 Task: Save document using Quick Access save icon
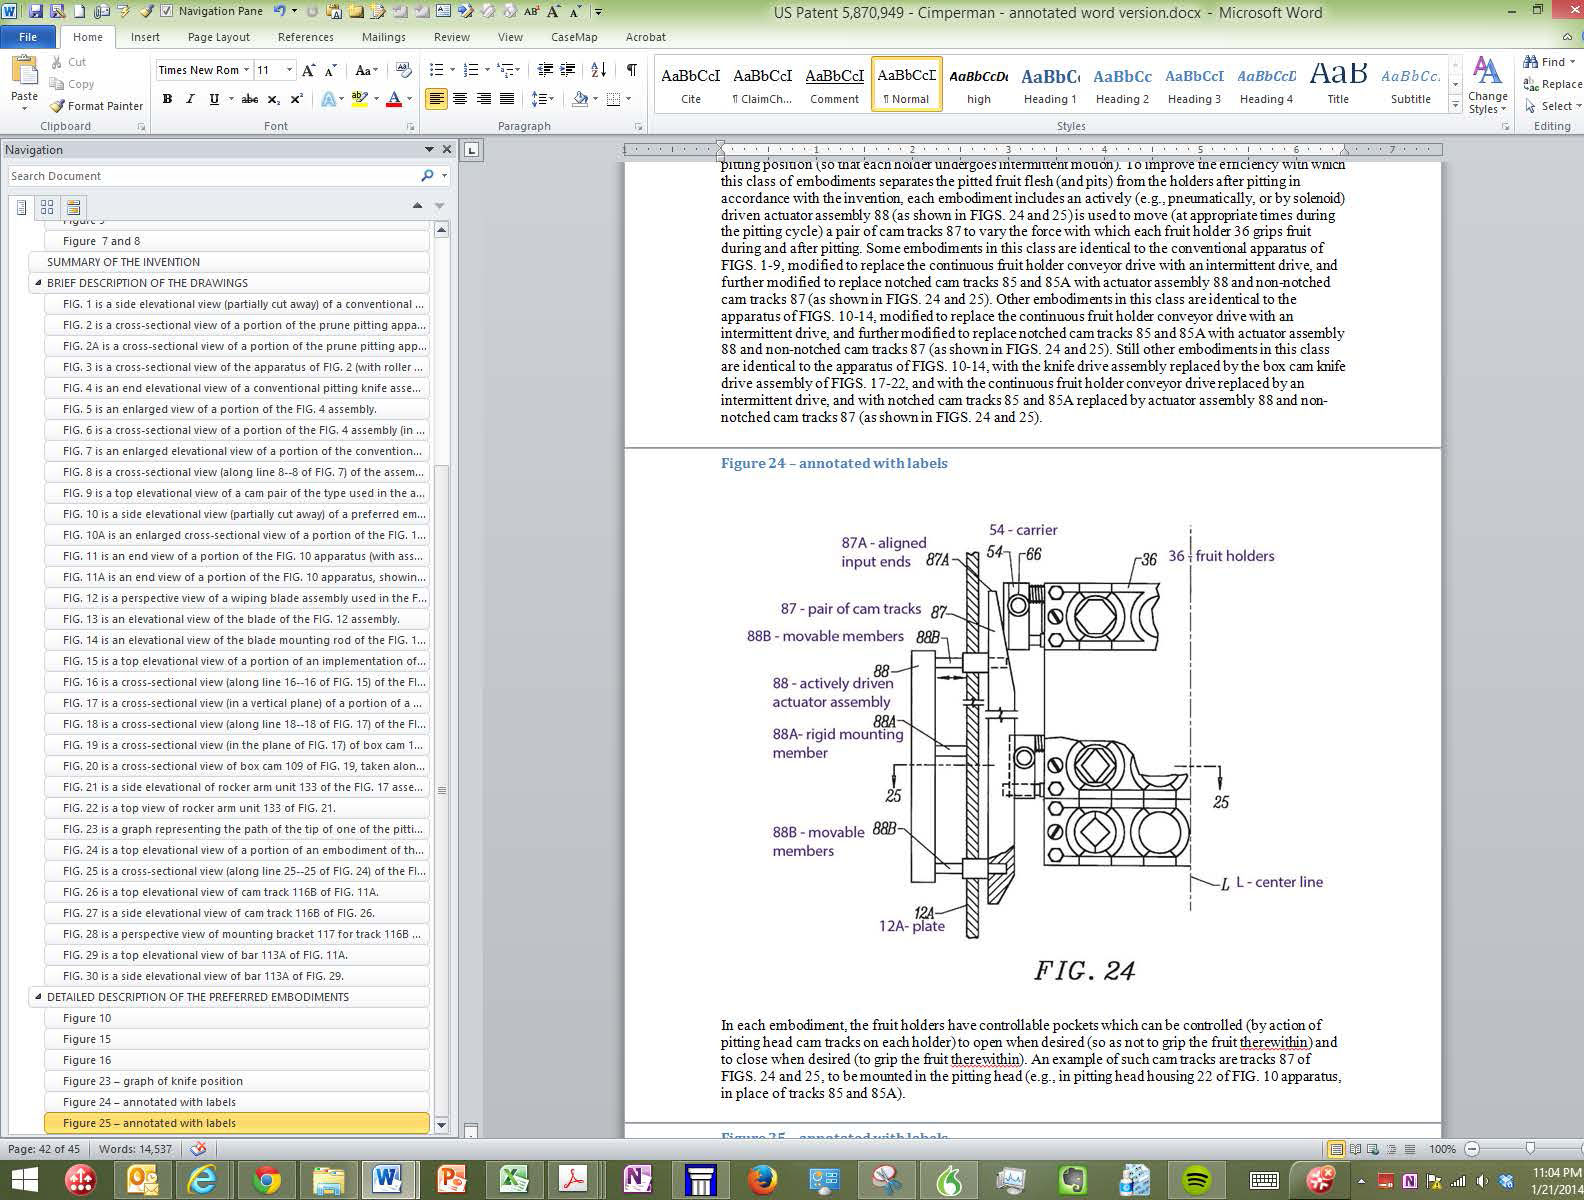[x=35, y=12]
